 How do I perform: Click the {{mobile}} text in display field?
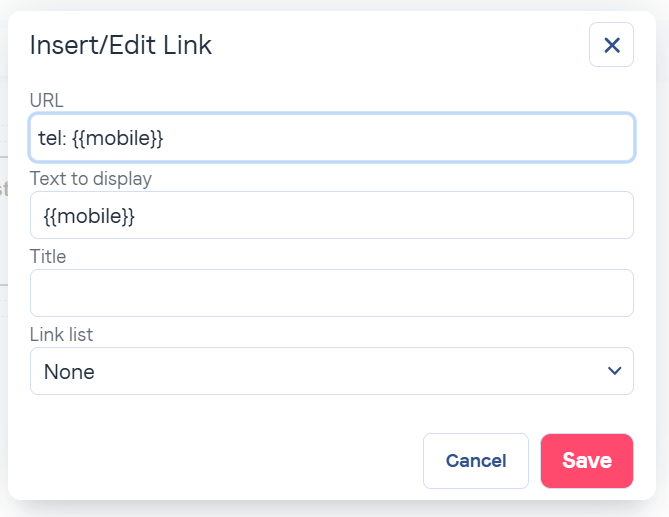(89, 215)
